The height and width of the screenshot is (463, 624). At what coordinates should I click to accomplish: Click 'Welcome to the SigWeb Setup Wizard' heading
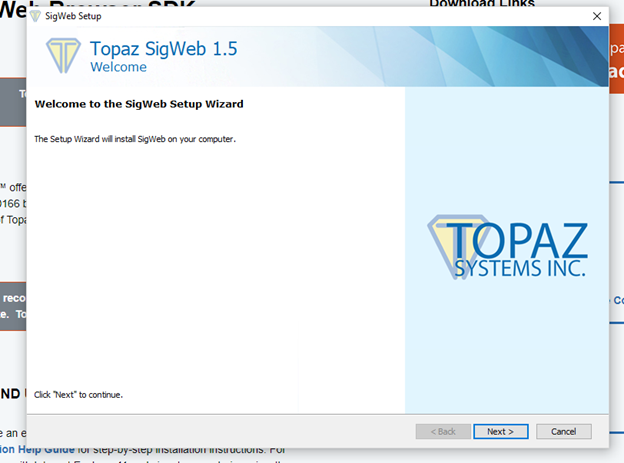point(139,104)
